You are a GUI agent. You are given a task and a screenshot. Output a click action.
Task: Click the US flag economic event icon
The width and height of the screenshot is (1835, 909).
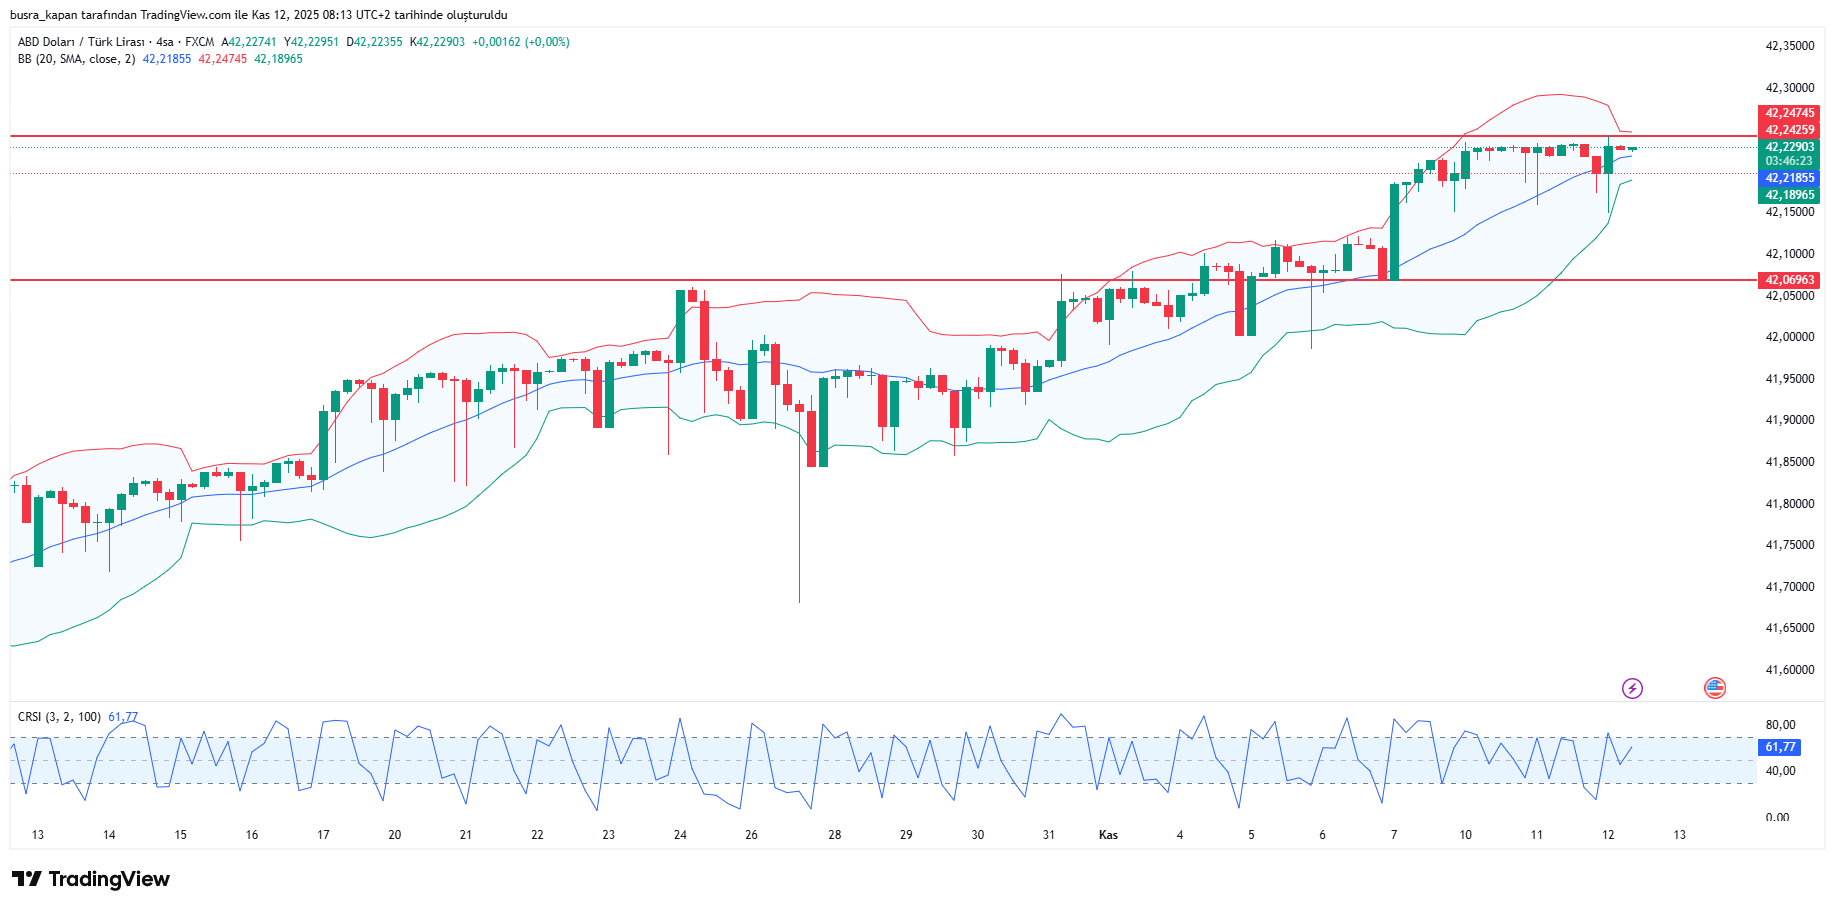1715,688
